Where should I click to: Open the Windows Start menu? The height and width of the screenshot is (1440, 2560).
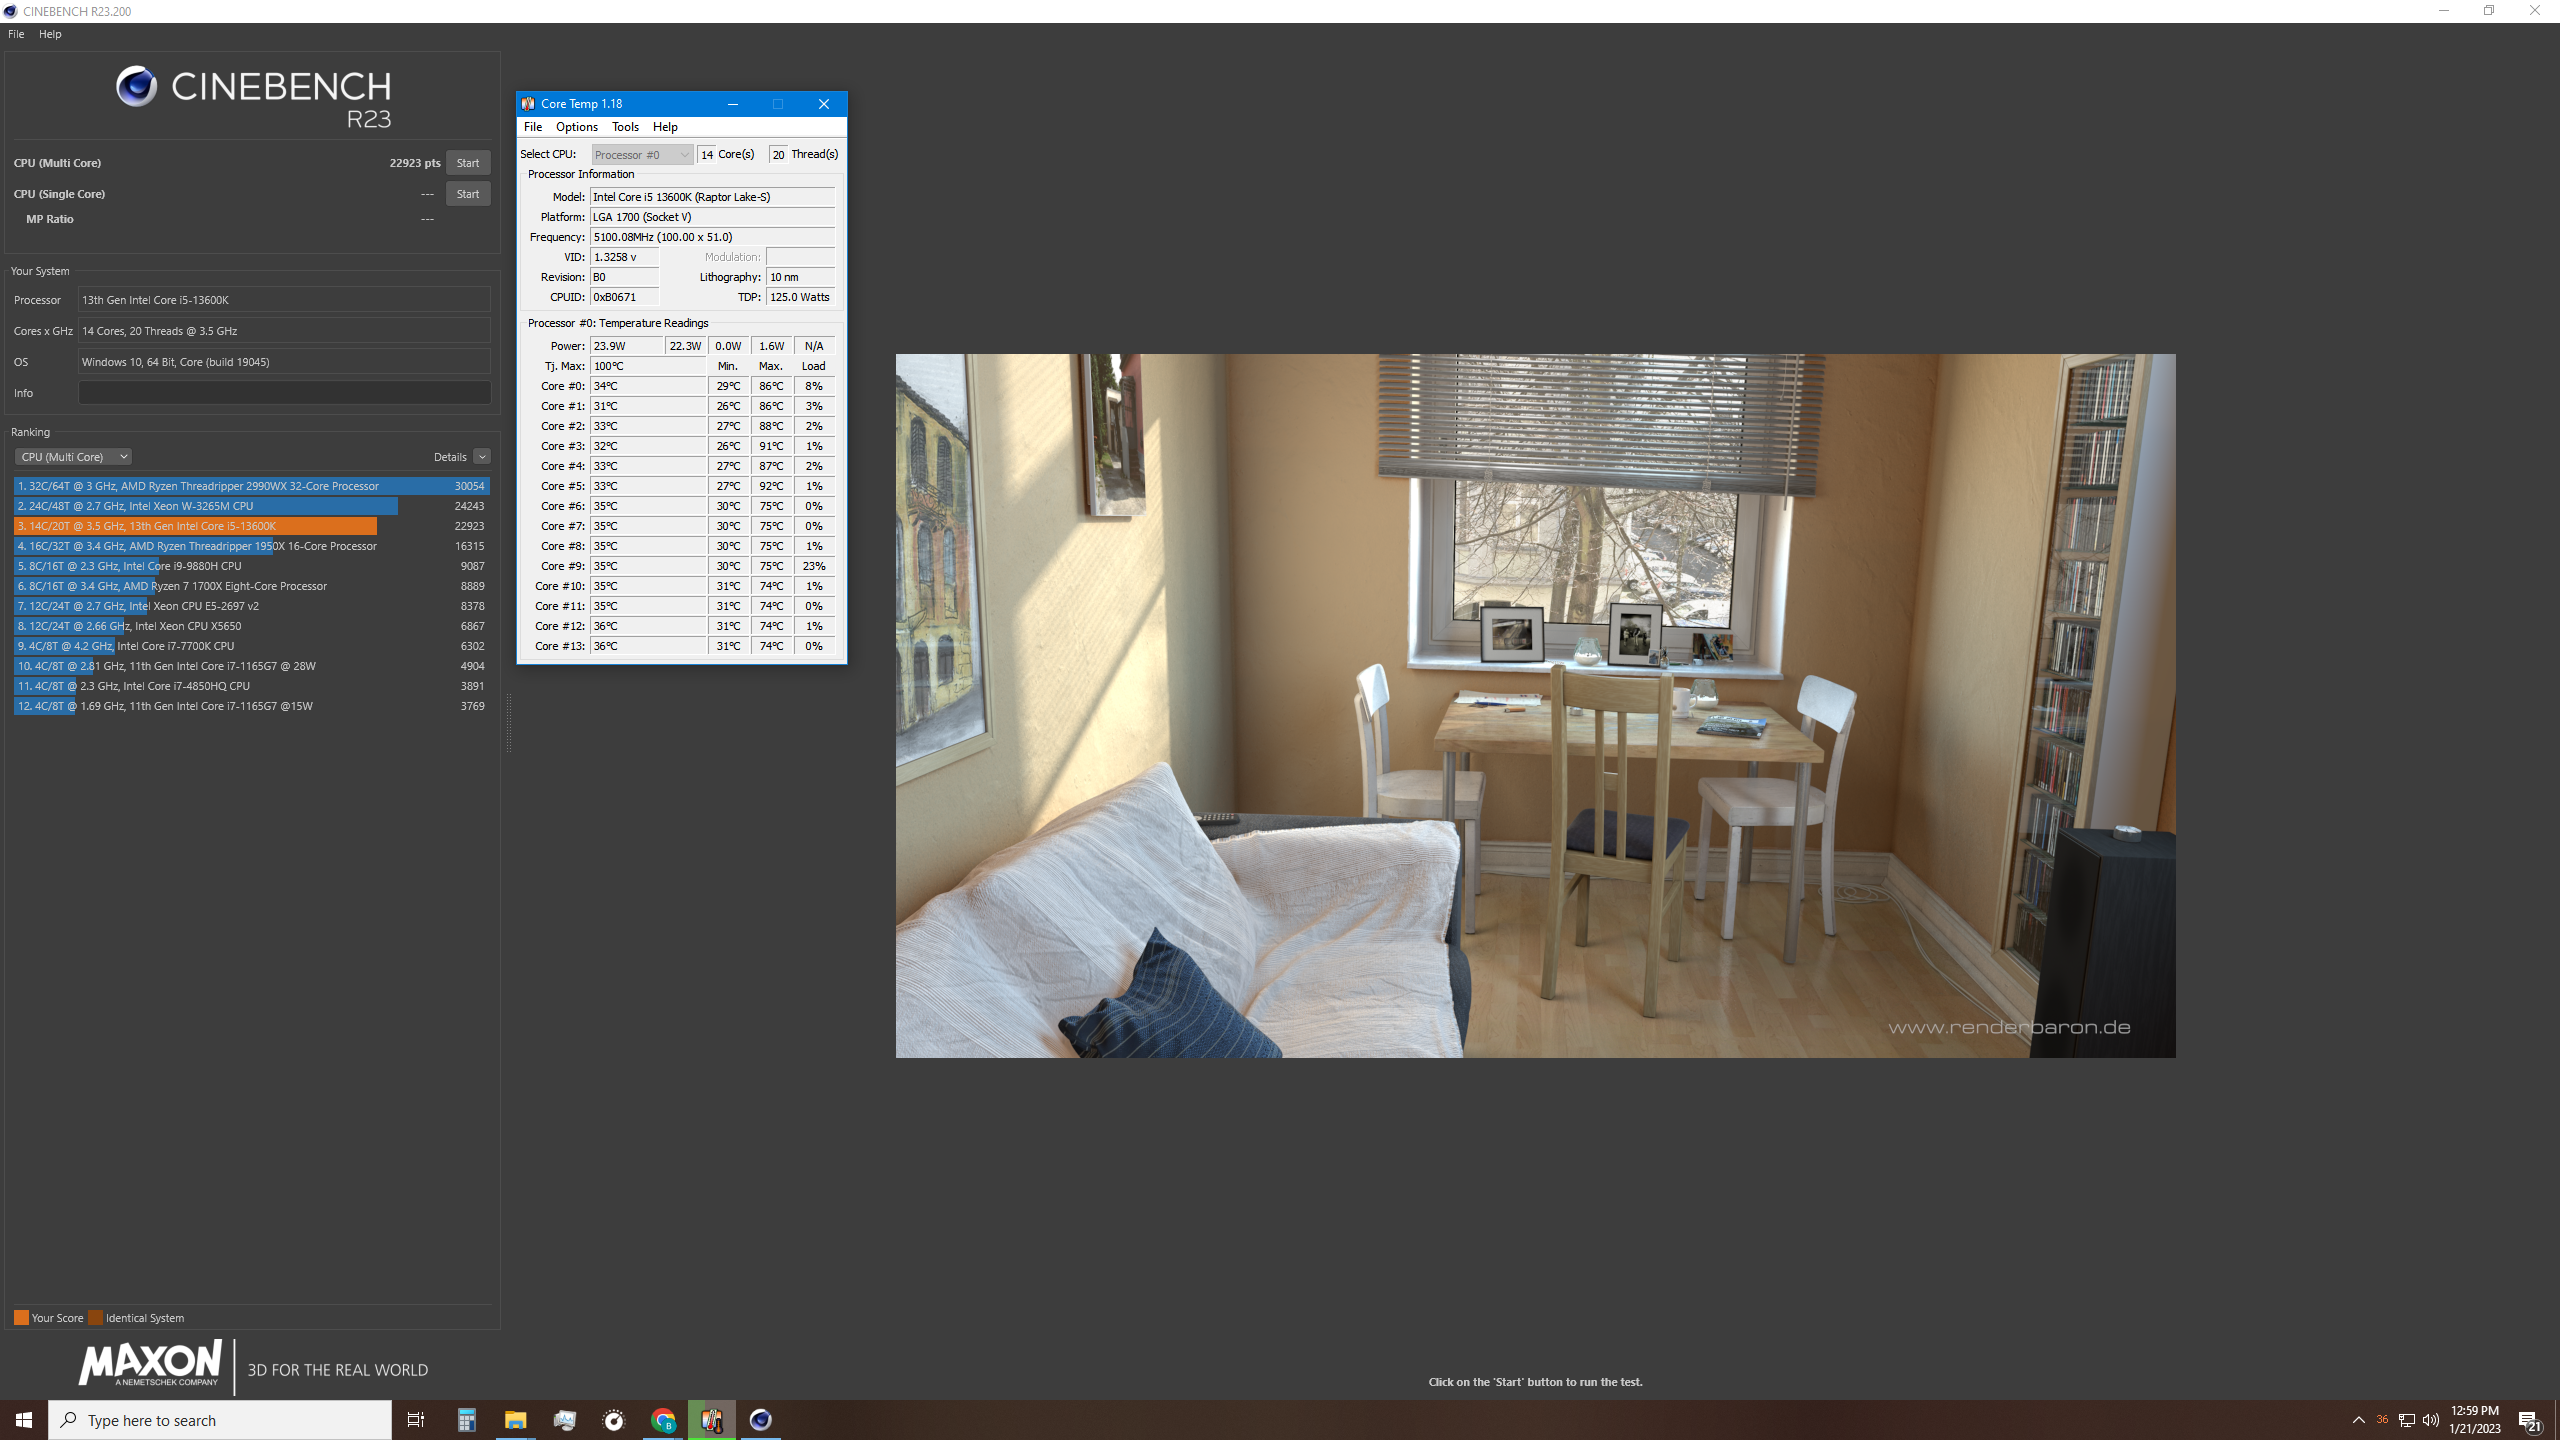click(x=24, y=1420)
